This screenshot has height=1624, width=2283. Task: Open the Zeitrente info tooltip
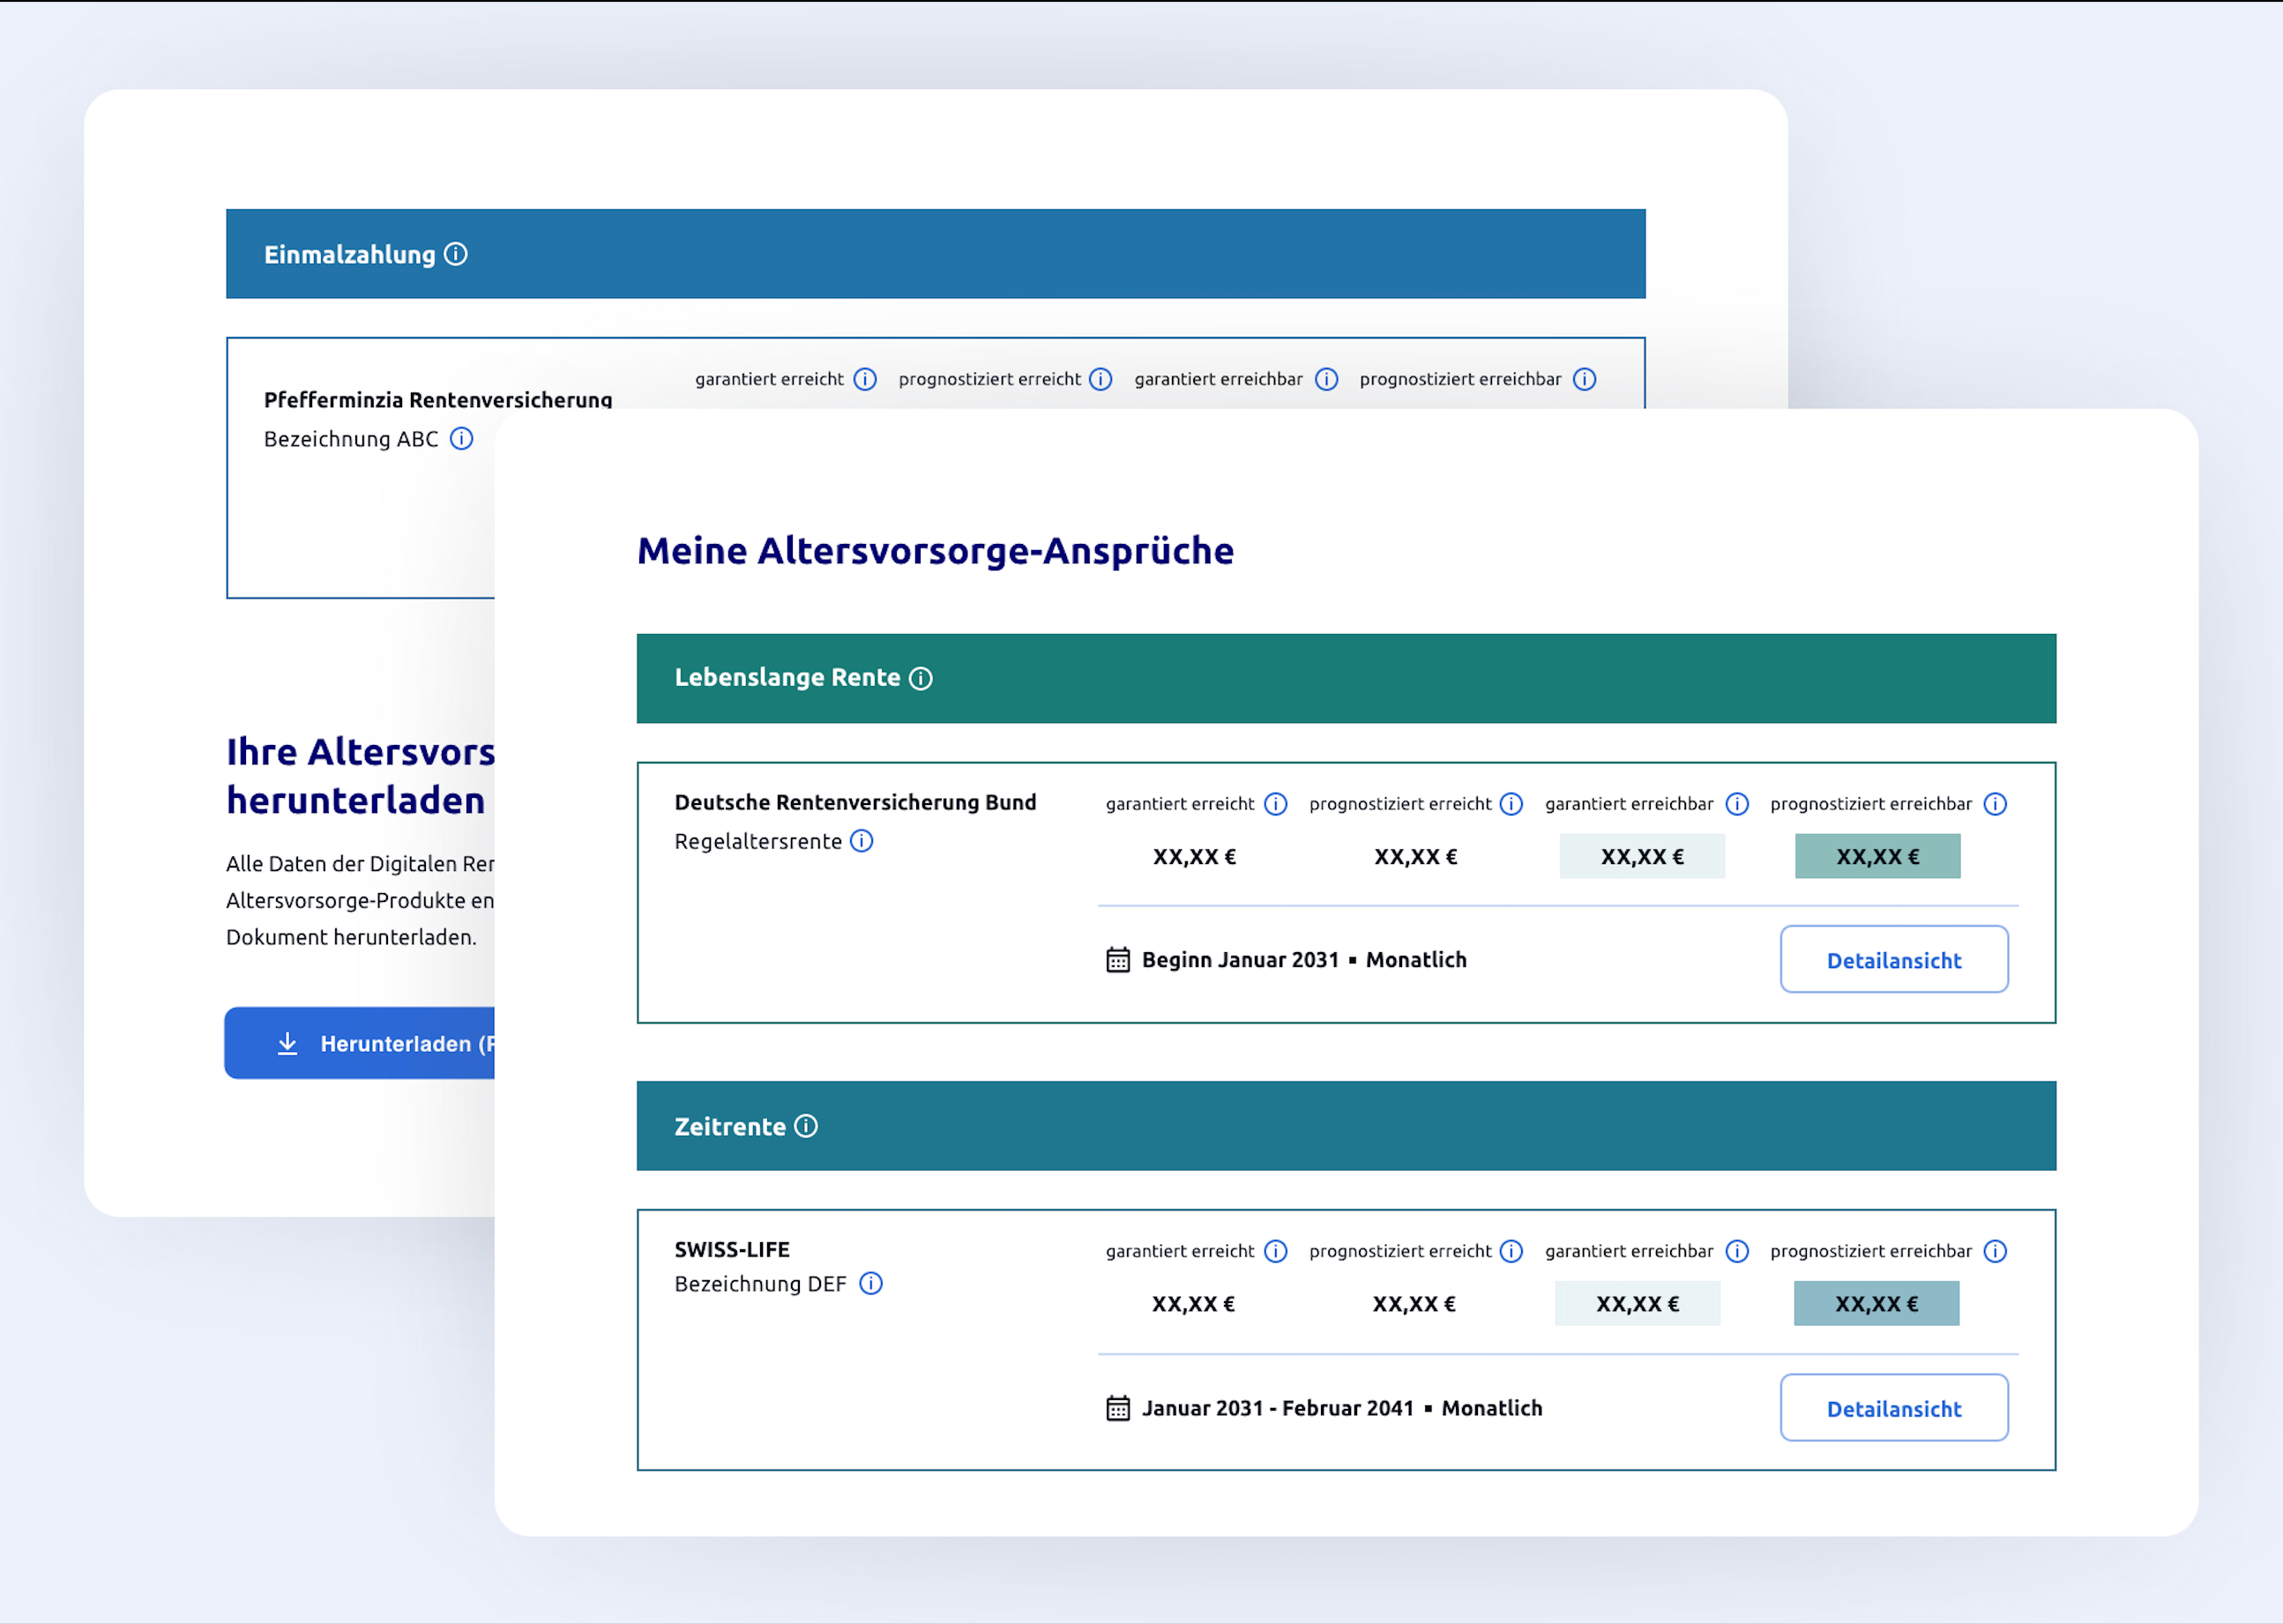[806, 1126]
